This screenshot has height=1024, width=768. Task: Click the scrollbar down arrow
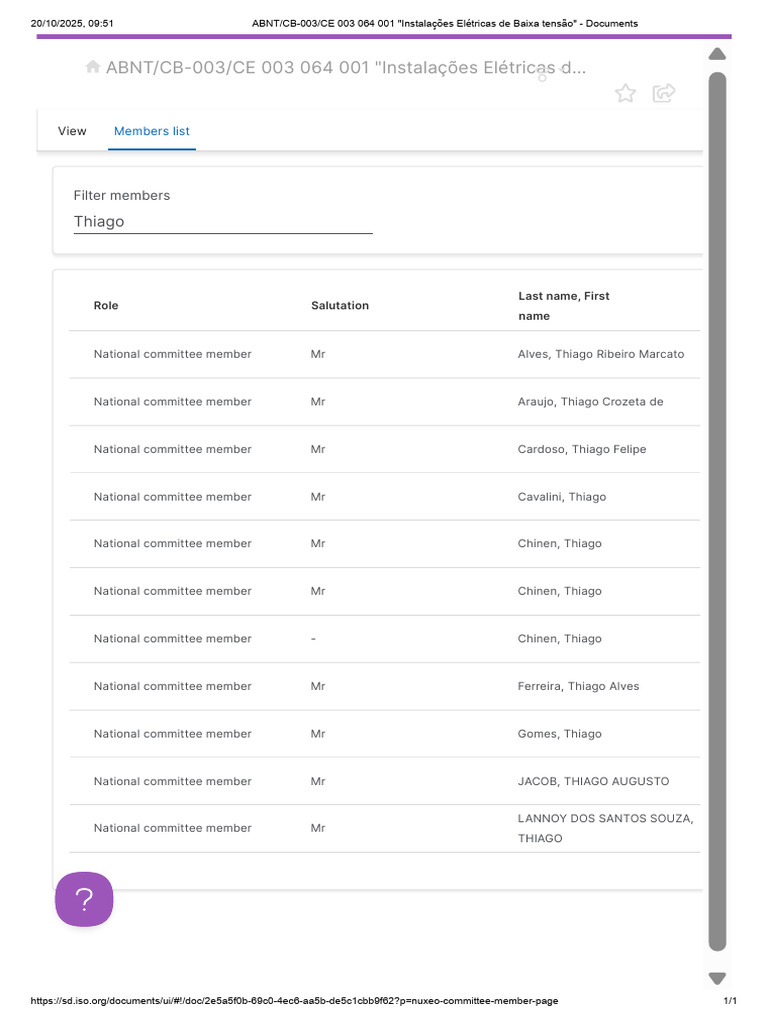click(717, 978)
